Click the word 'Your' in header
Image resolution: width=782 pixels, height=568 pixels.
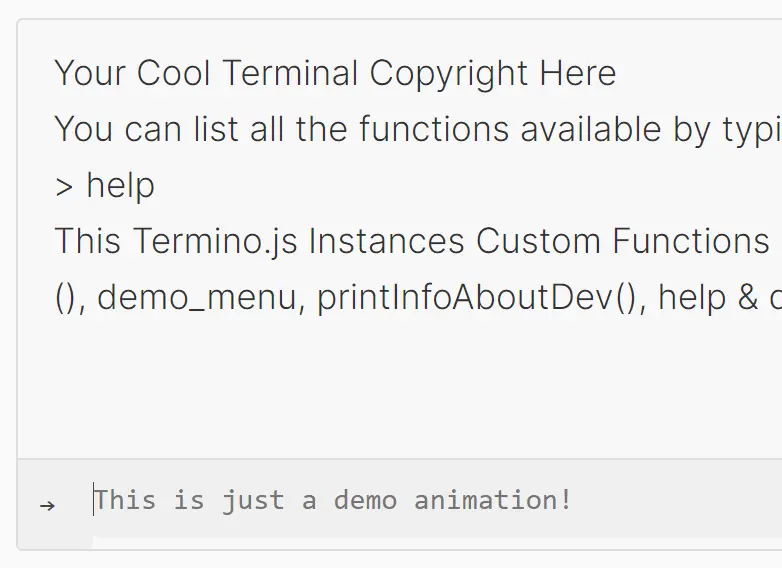click(90, 73)
